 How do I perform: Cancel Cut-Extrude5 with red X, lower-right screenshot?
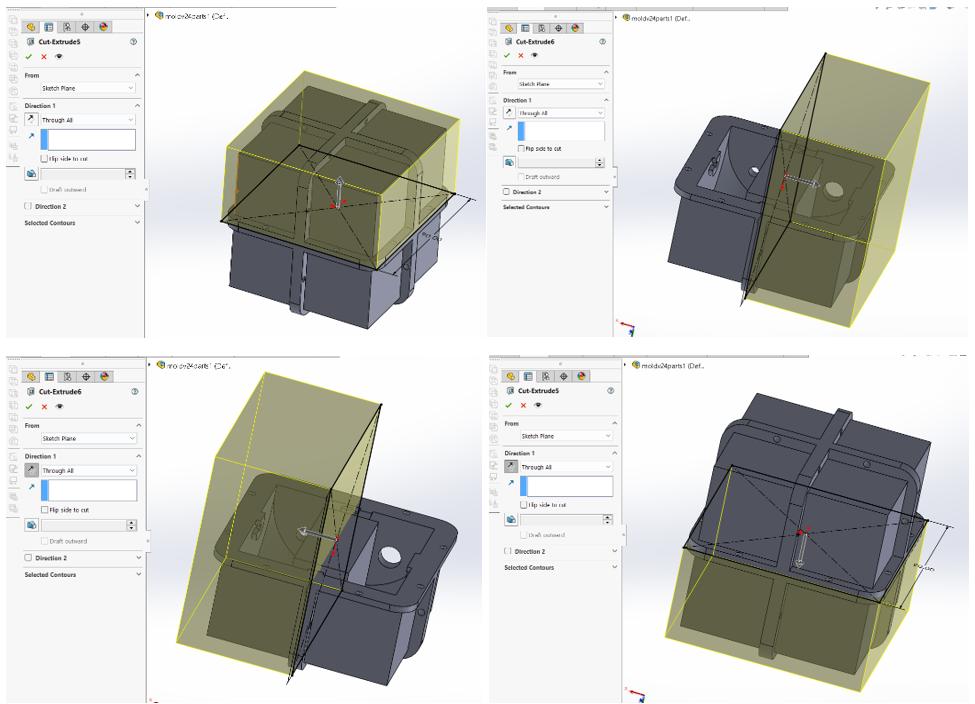pos(523,405)
